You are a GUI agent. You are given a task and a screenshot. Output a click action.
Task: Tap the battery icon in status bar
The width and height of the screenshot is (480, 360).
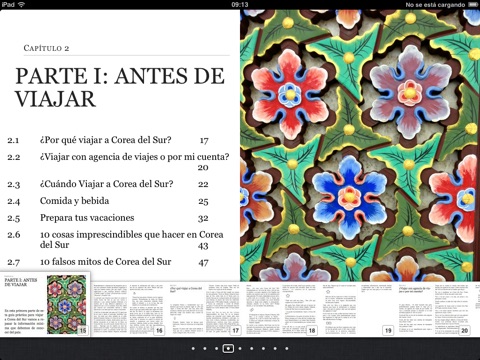point(473,5)
